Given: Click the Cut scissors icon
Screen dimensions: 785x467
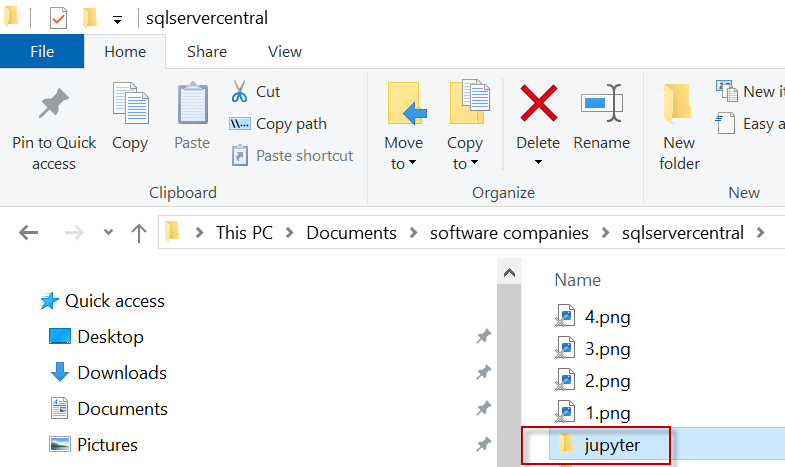Looking at the screenshot, I should tap(240, 92).
